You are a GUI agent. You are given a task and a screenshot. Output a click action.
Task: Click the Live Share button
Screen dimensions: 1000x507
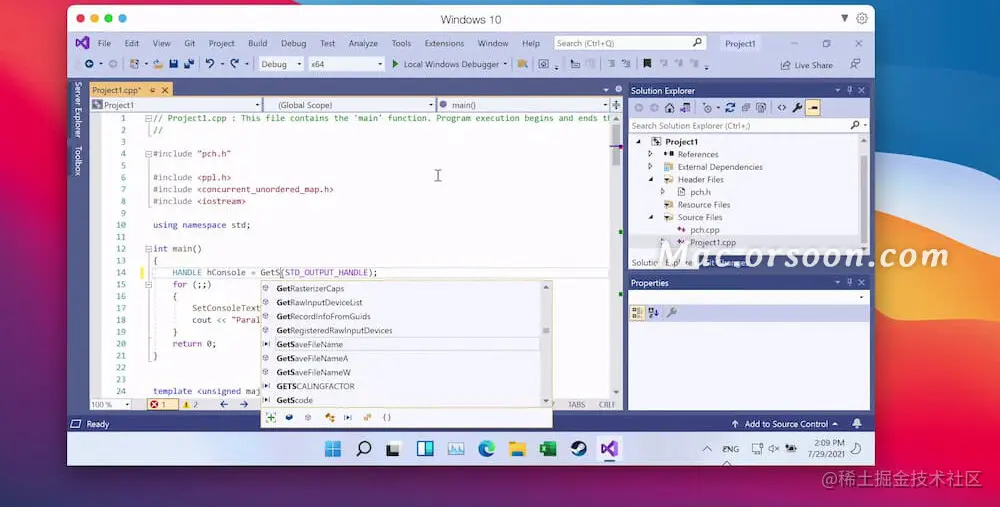pyautogui.click(x=806, y=64)
